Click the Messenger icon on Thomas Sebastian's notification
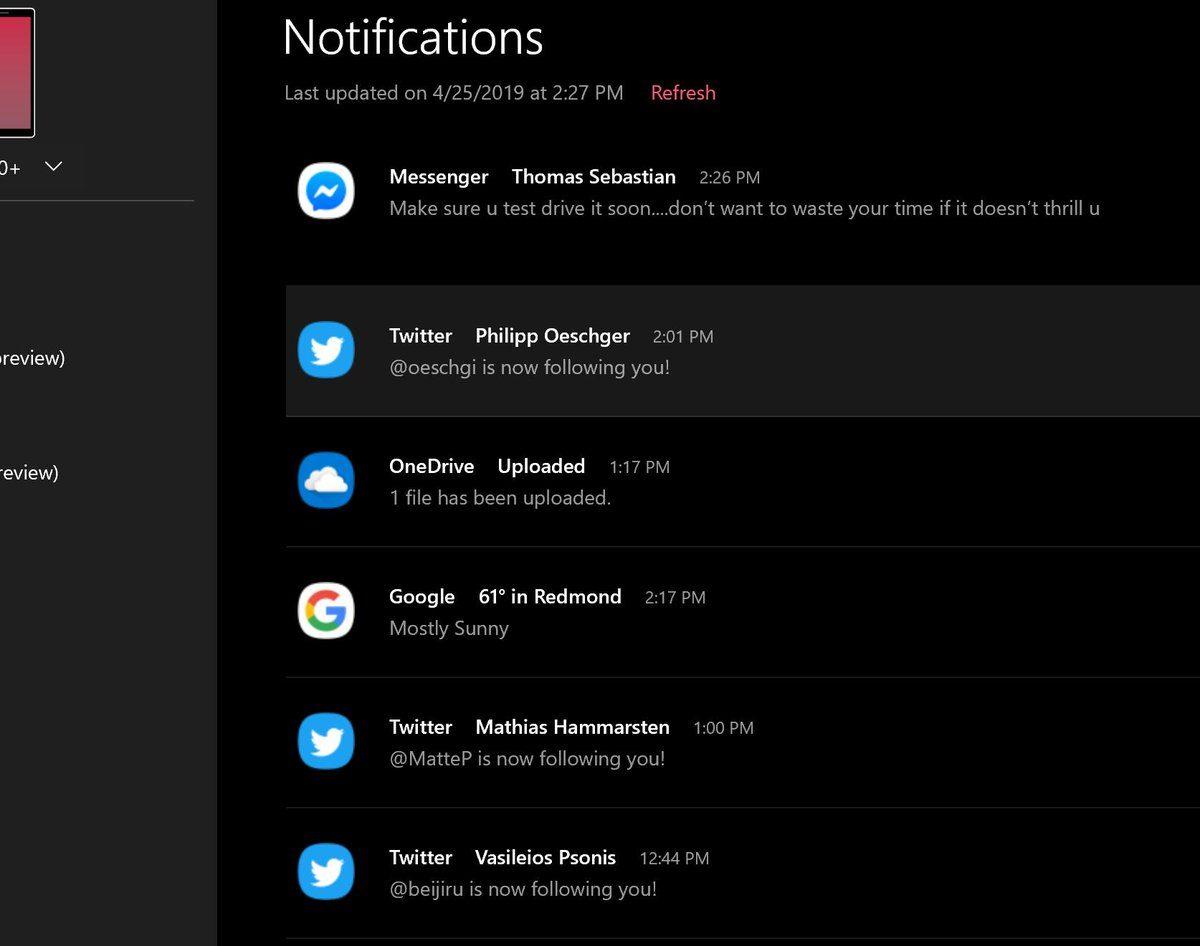The width and height of the screenshot is (1200, 946). click(325, 190)
